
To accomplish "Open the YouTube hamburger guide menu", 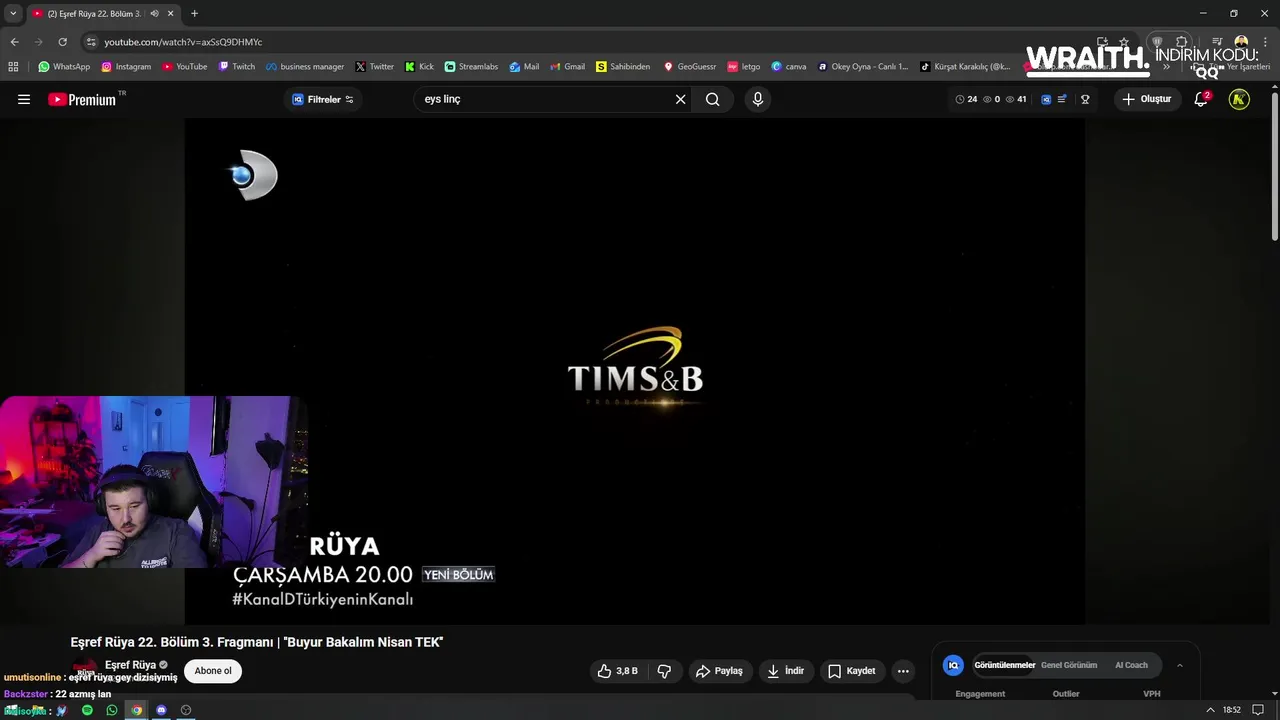I will point(24,99).
